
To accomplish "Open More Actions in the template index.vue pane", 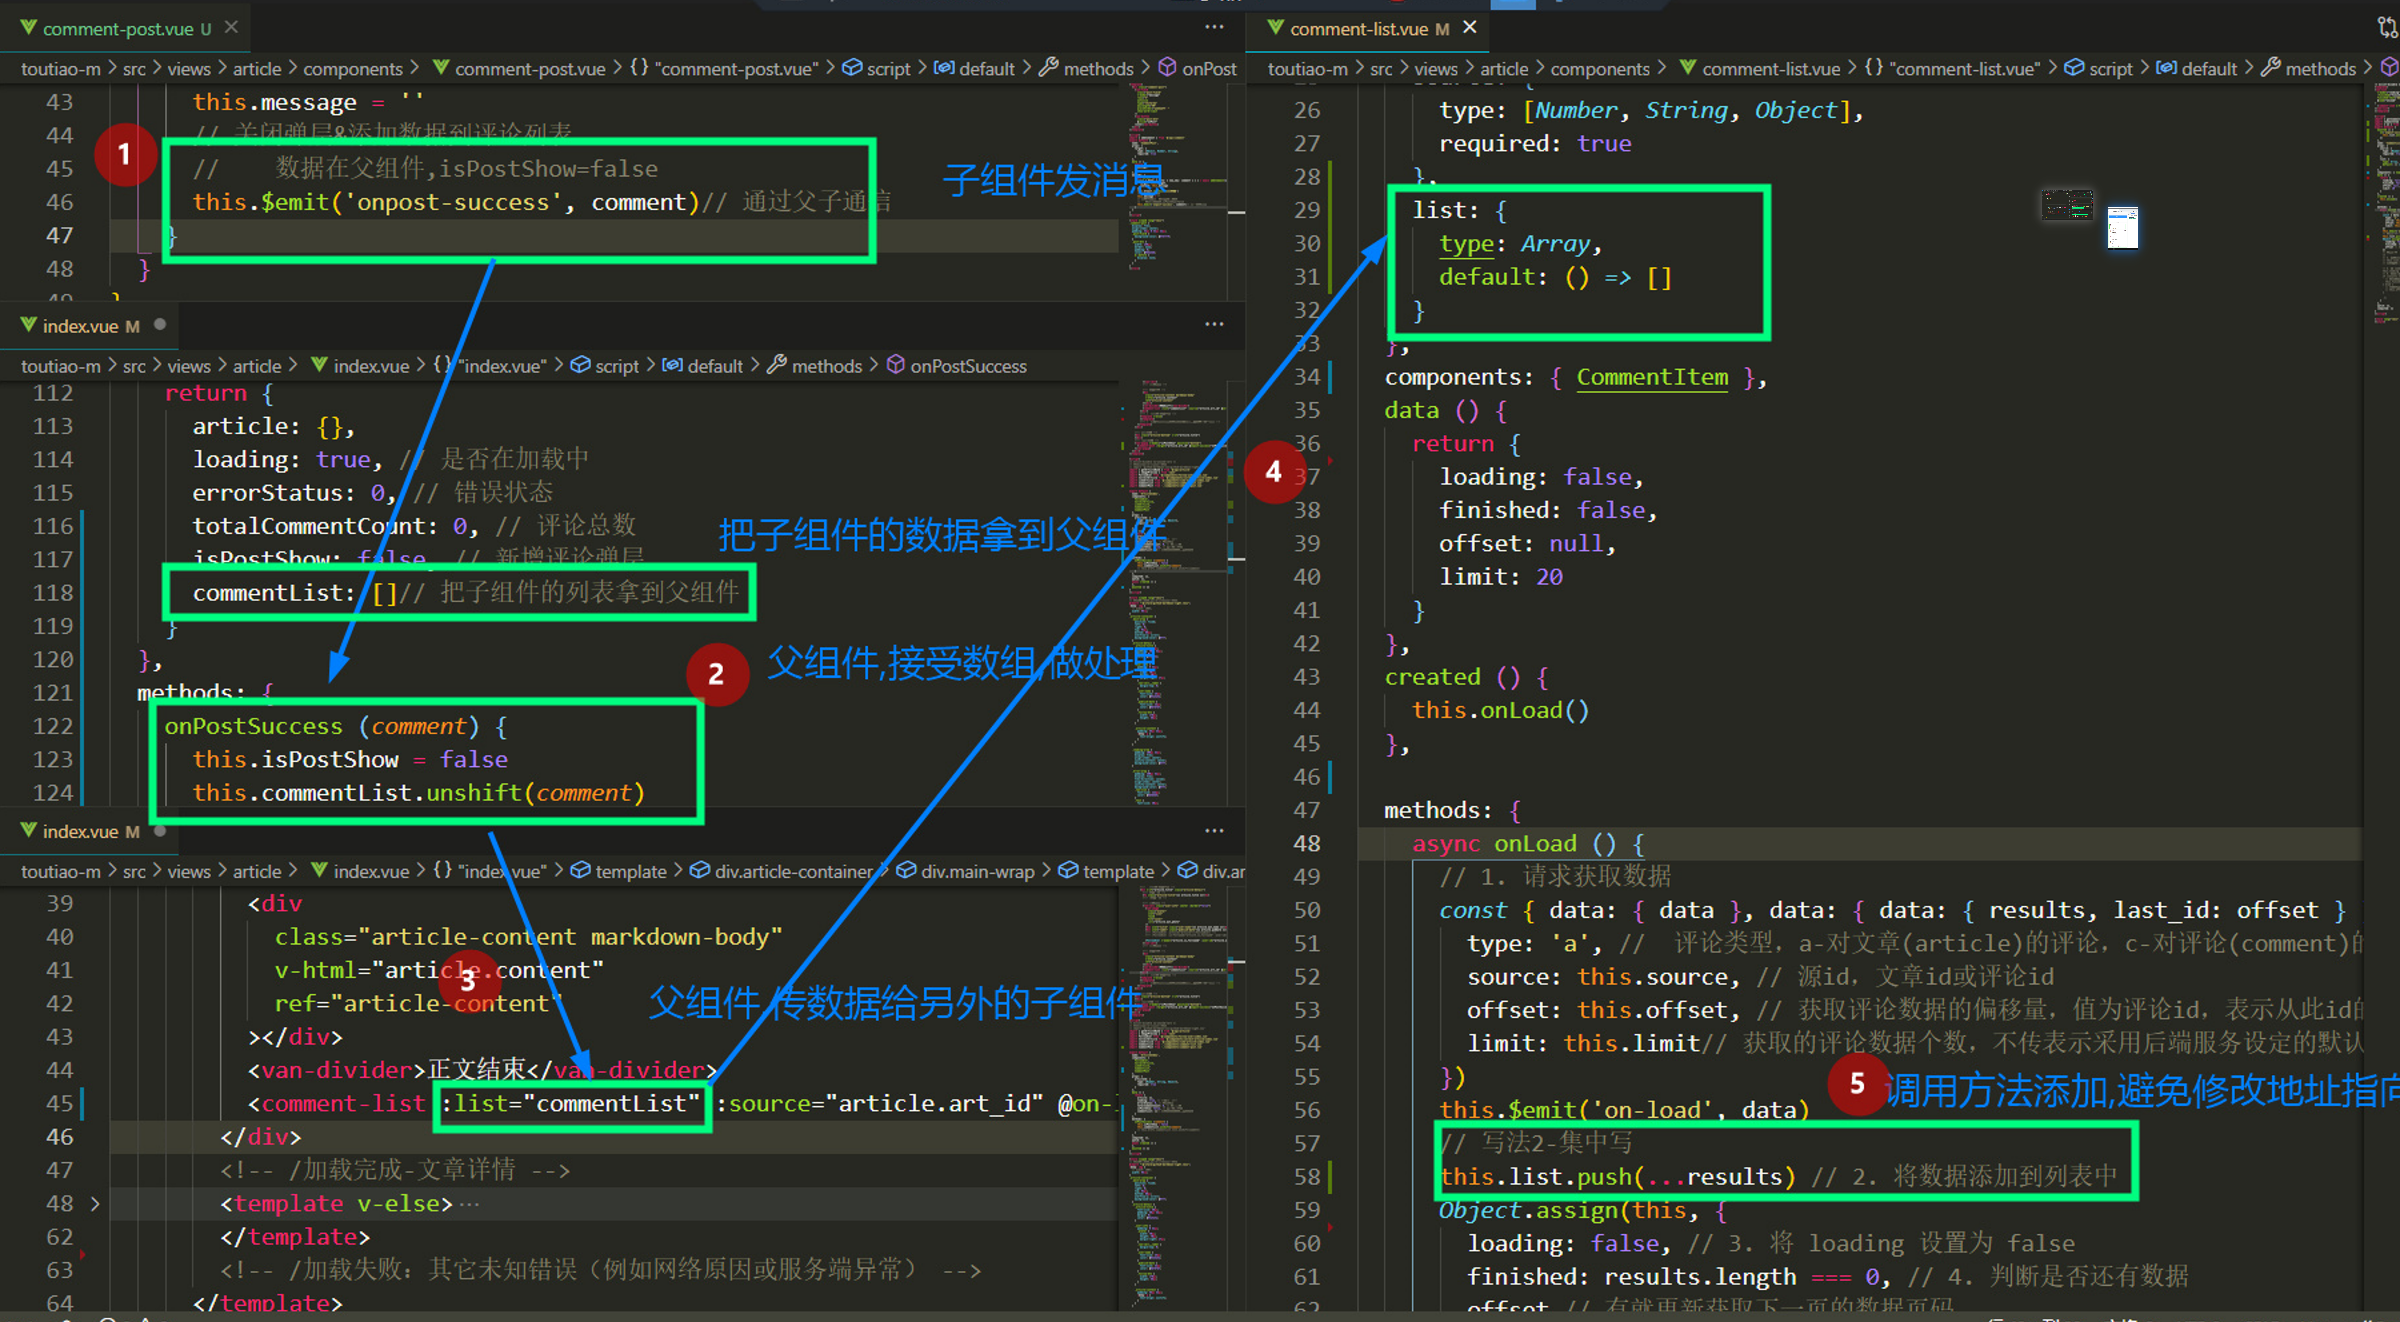I will [x=1214, y=831].
